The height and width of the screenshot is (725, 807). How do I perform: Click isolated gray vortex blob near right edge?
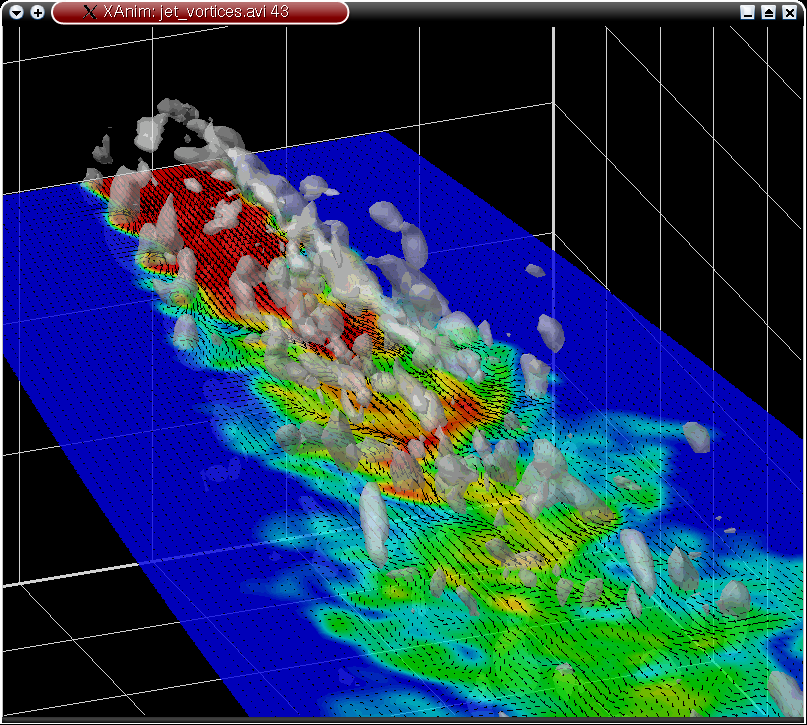click(x=696, y=435)
